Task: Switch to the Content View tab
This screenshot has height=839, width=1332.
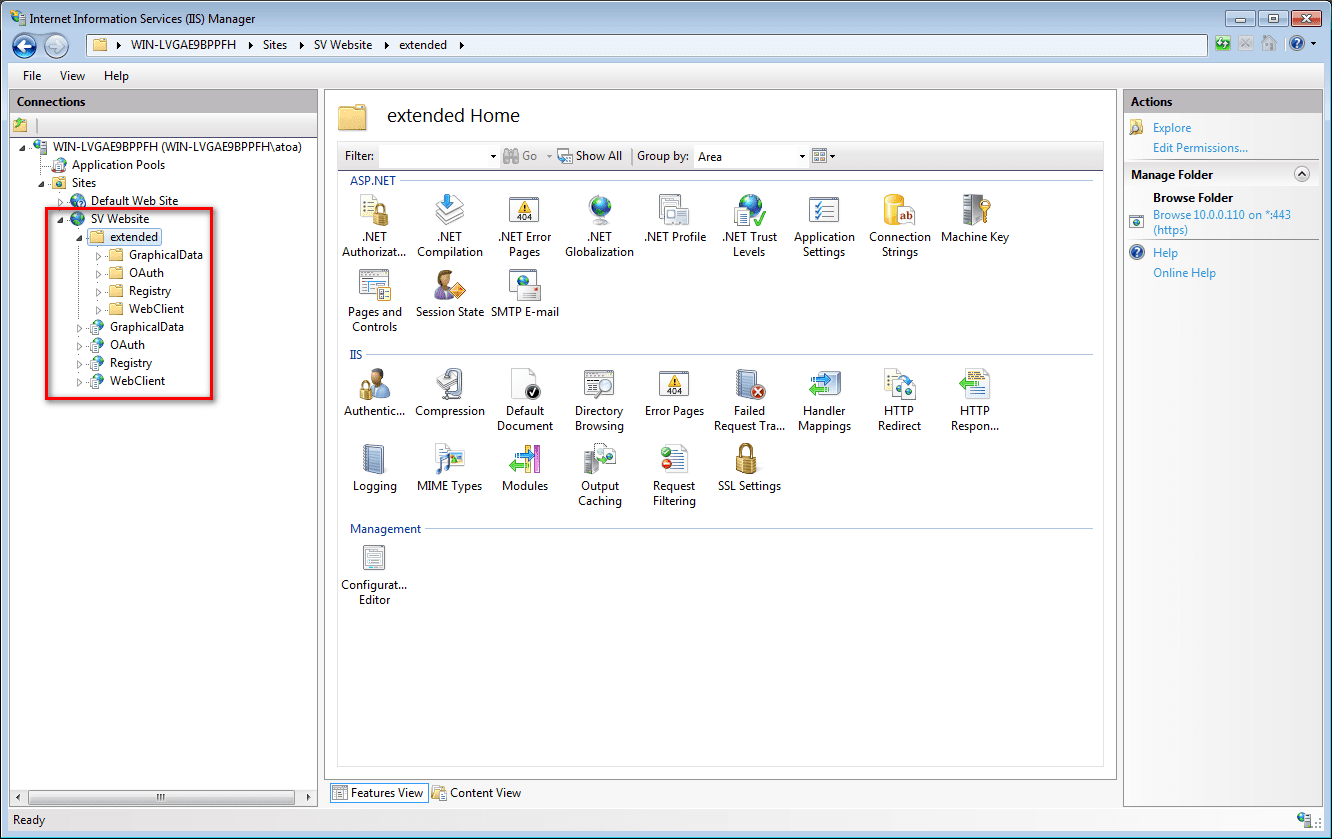Action: coord(476,793)
